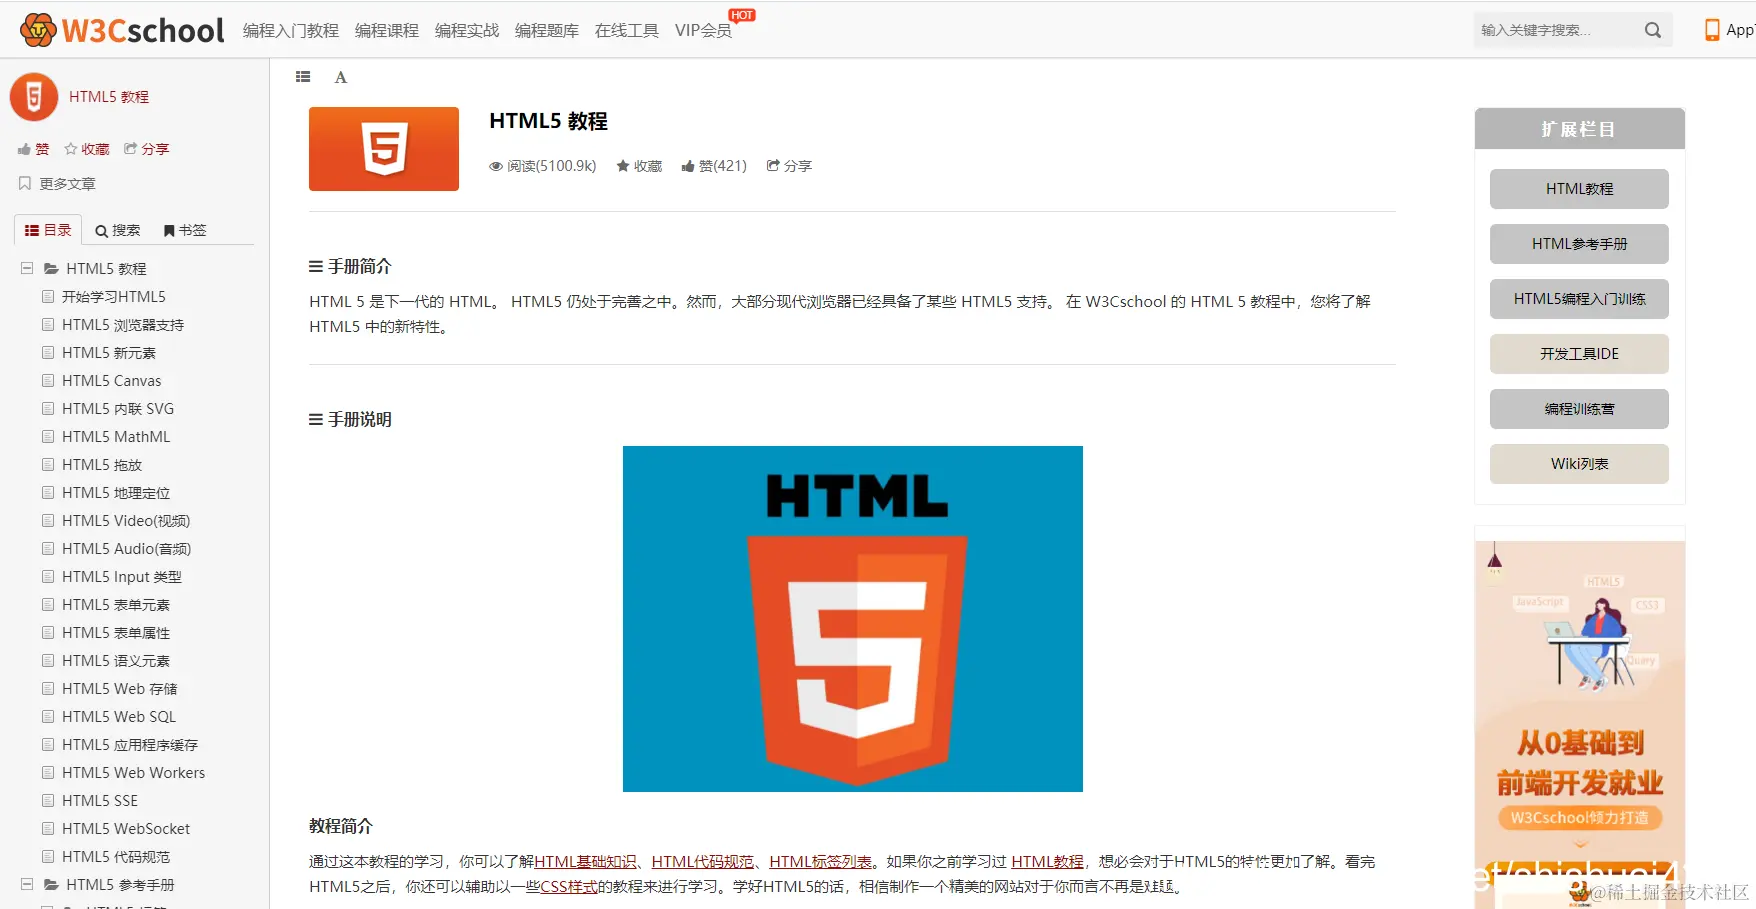
Task: Click the orange HTML5 tutorial cover image
Action: (x=384, y=149)
